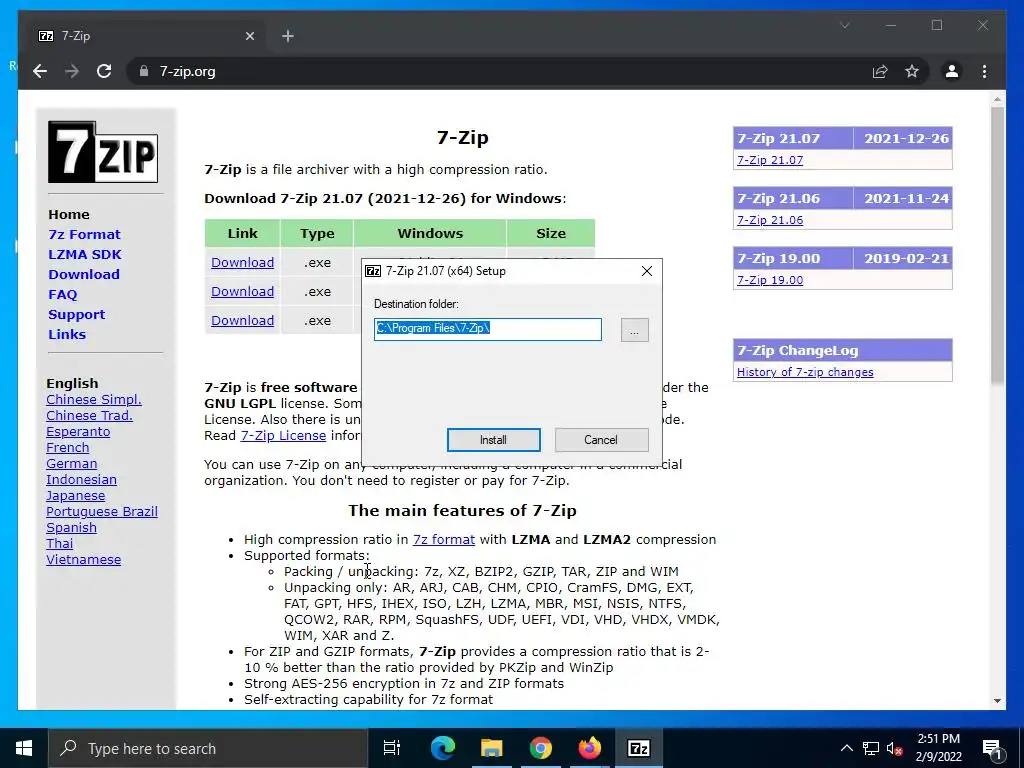Click the browser forward arrow

tap(72, 71)
